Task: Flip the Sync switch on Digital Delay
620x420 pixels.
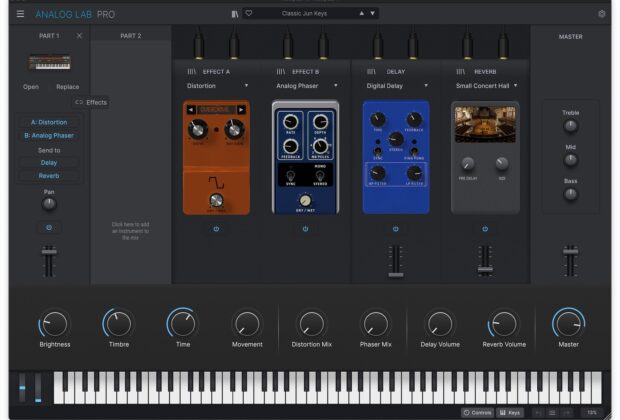Action: (x=378, y=151)
